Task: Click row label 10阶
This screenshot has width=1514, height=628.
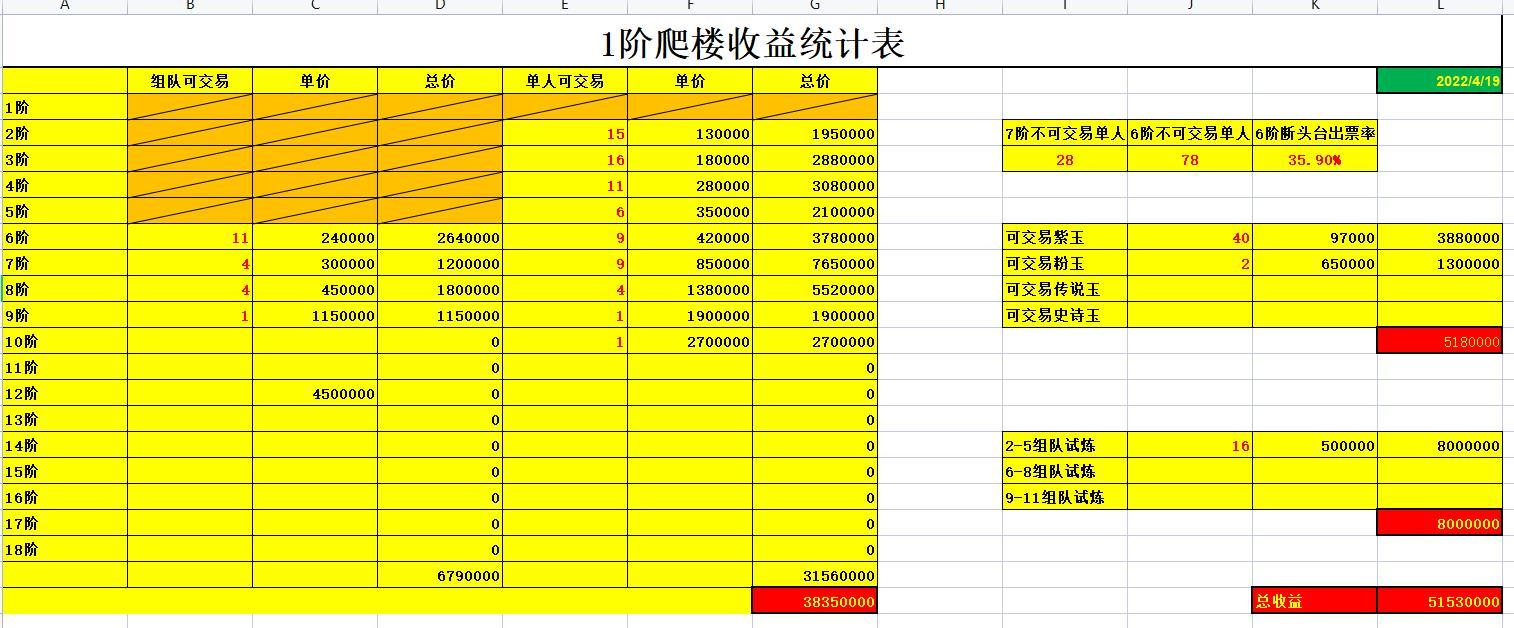Action: [x=65, y=341]
